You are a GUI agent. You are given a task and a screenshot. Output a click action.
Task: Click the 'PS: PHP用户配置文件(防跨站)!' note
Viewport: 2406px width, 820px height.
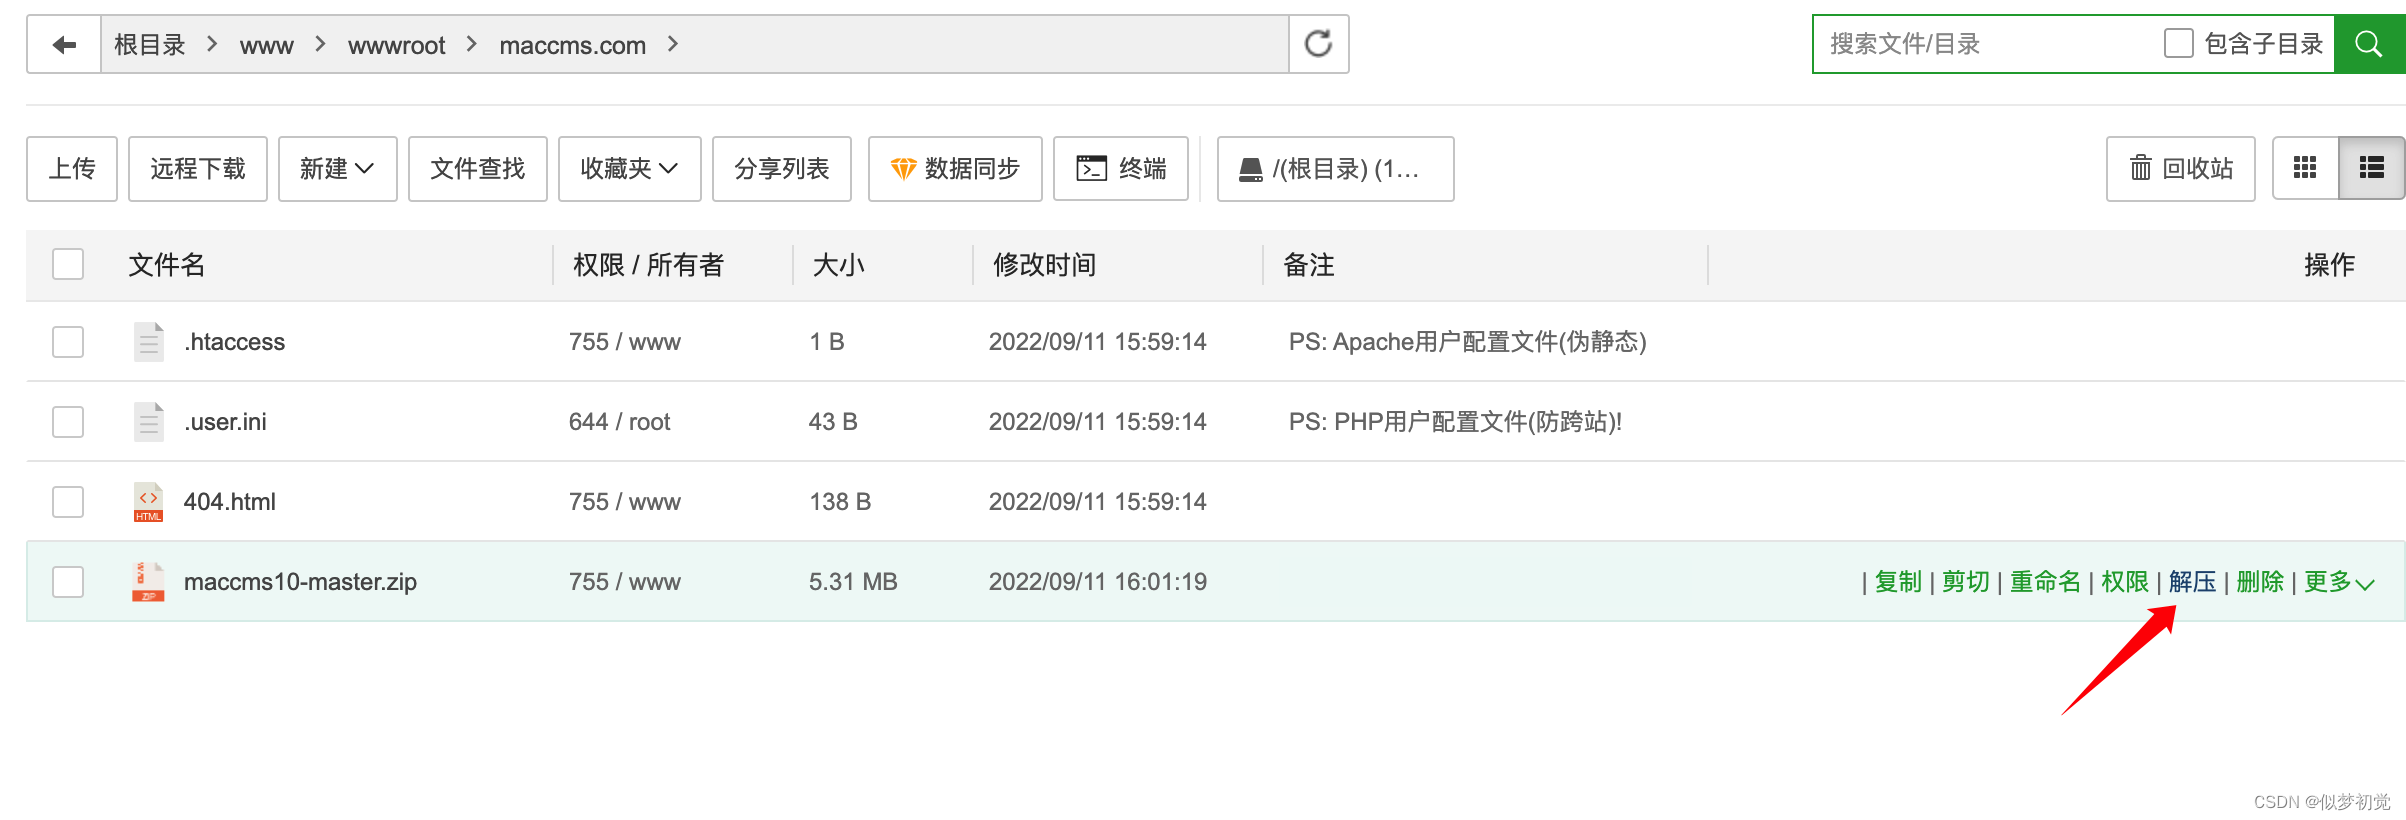[x=1455, y=422]
